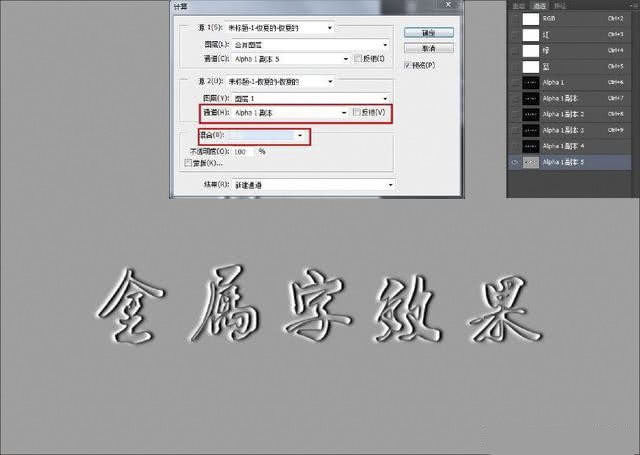Toggle visibility of the 蓝 Blue channel
640x455 pixels.
point(515,67)
